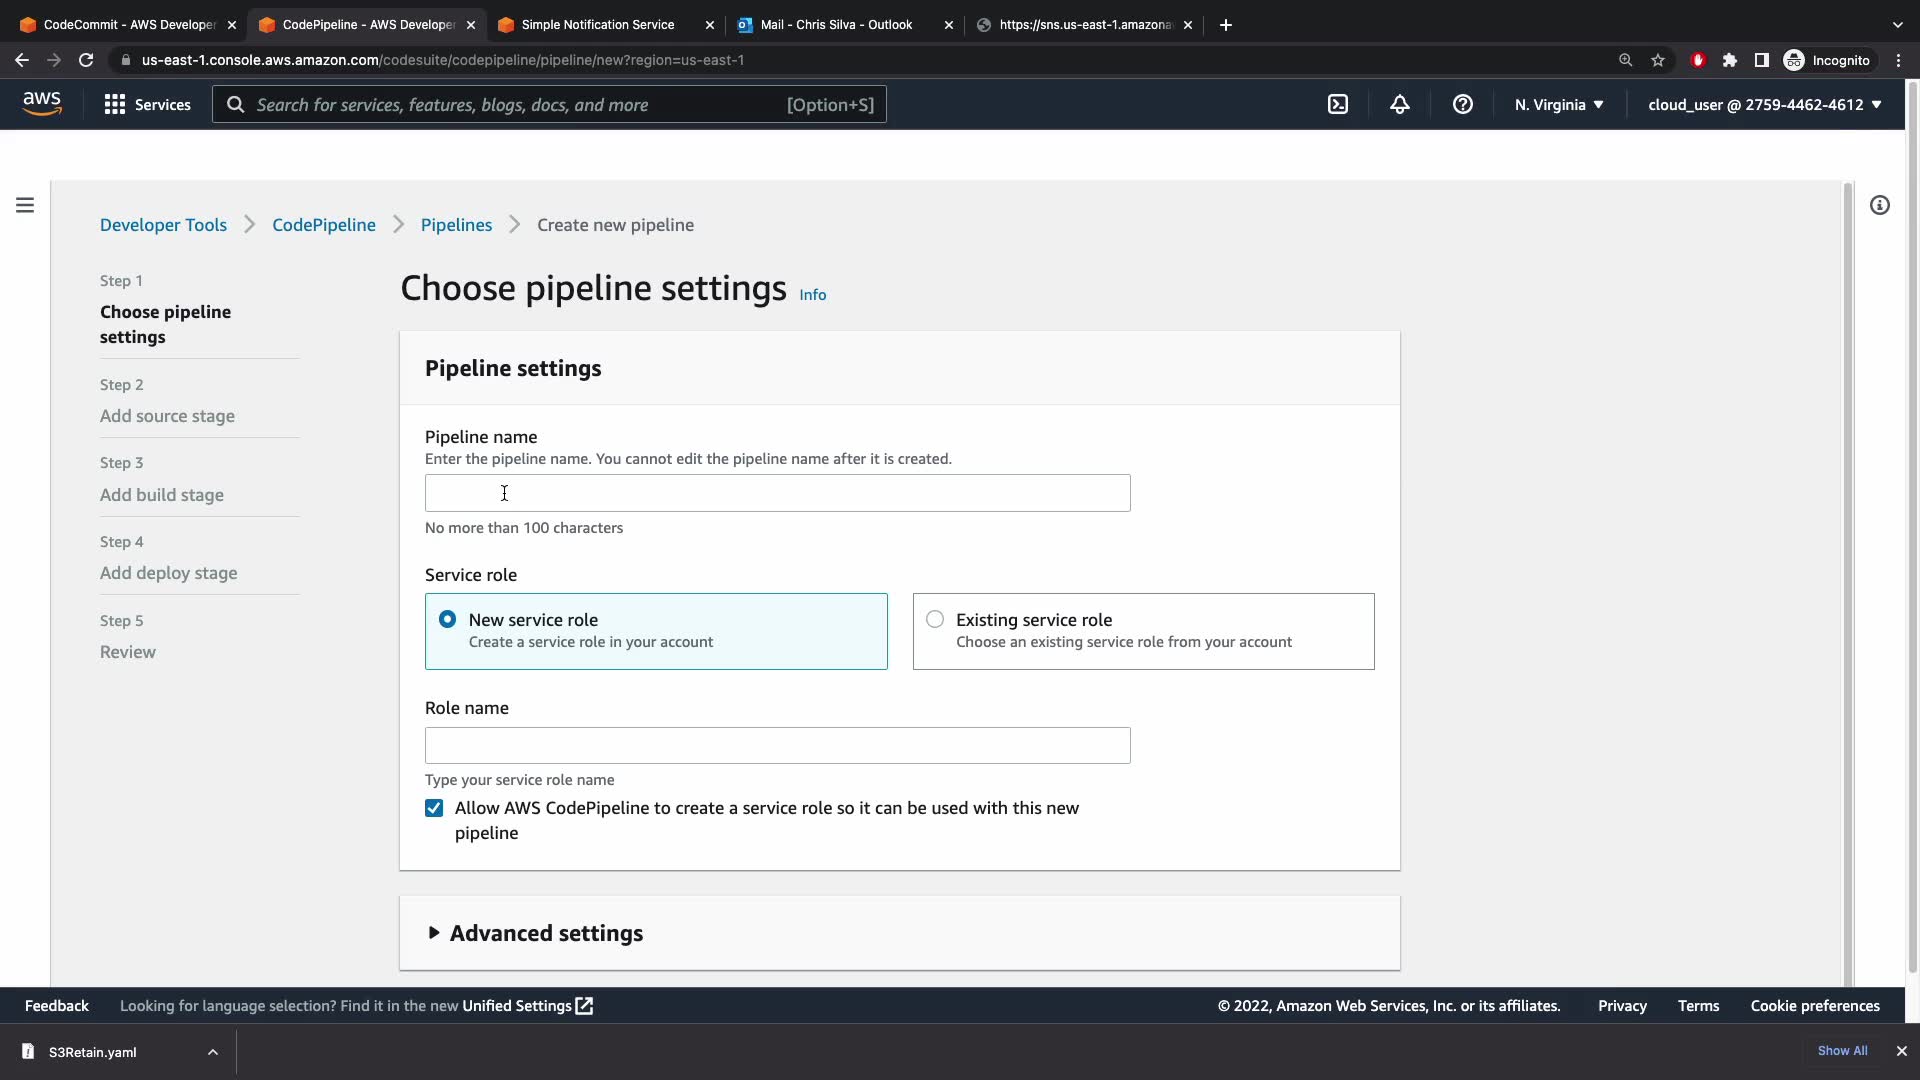1920x1080 pixels.
Task: Open the Pipelines breadcrumb link
Action: 456,225
